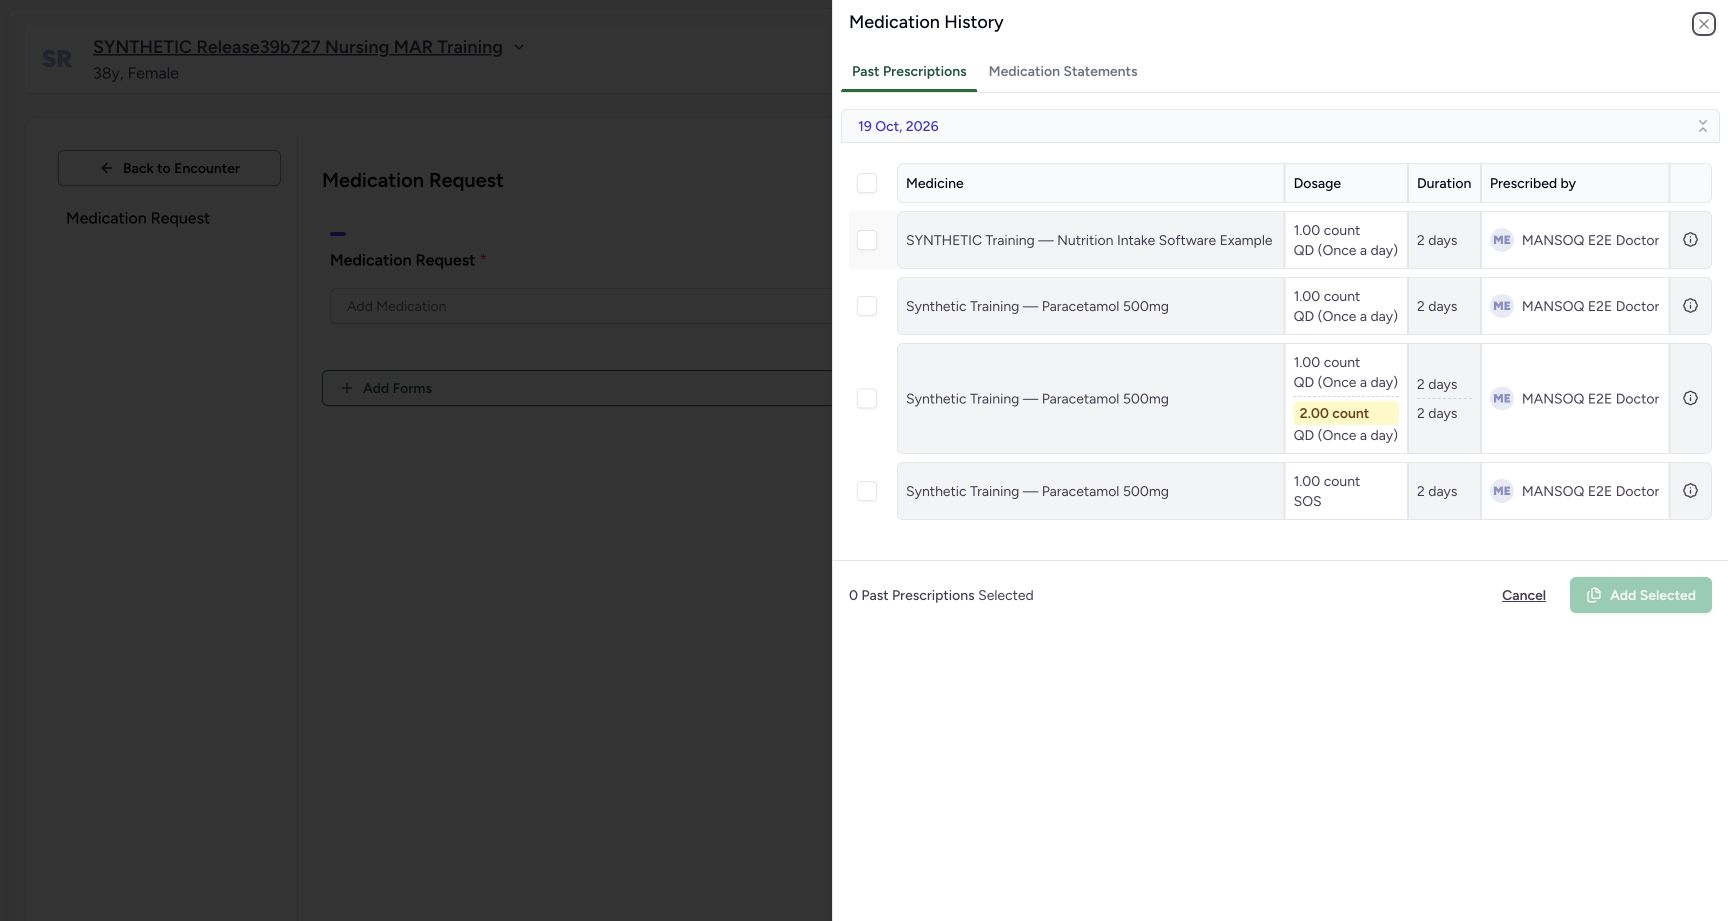Click the SR patient avatar

57,59
